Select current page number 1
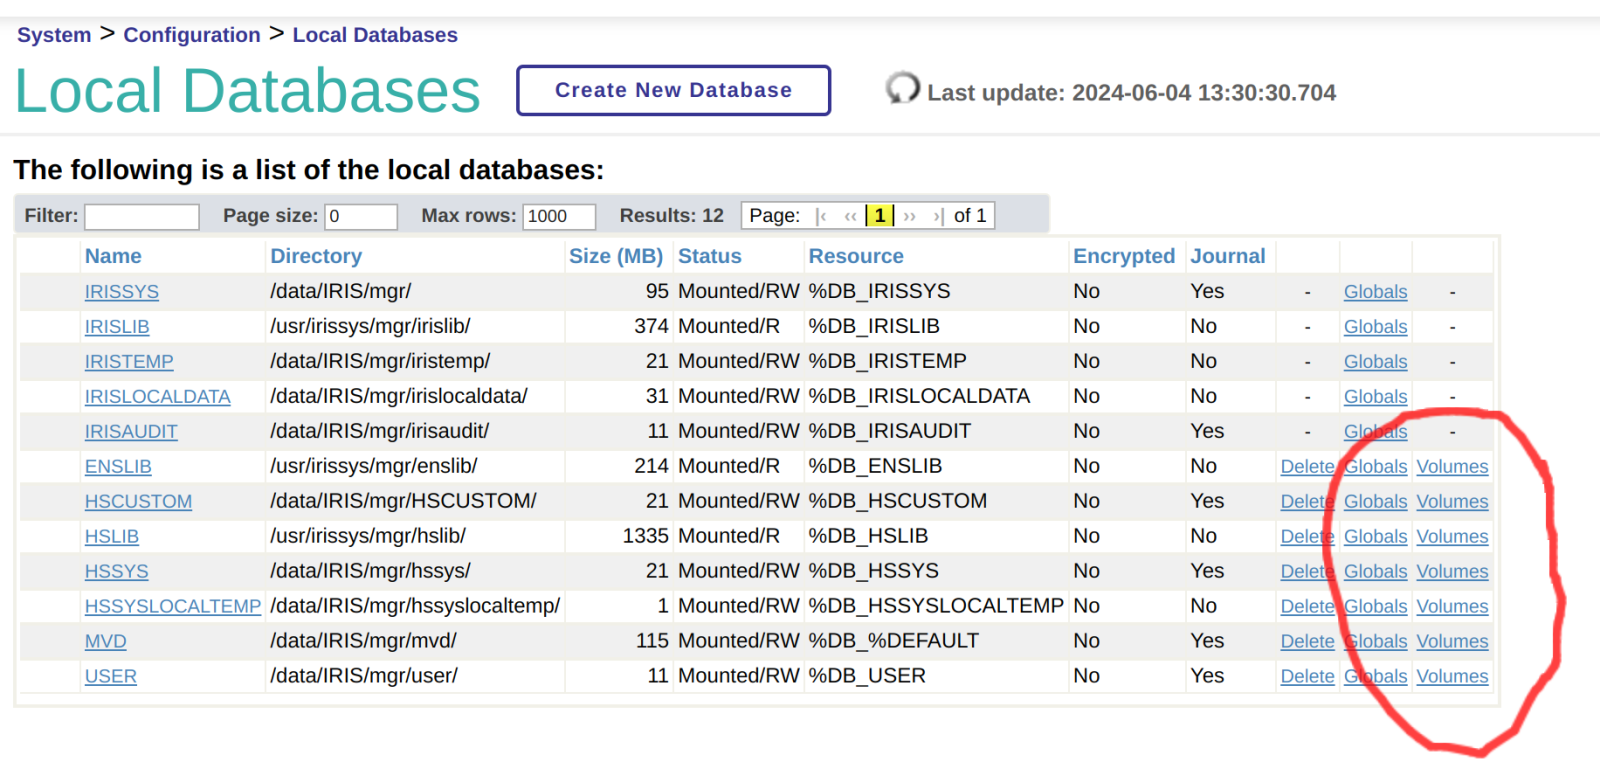Viewport: 1600px width, 762px height. point(879,216)
